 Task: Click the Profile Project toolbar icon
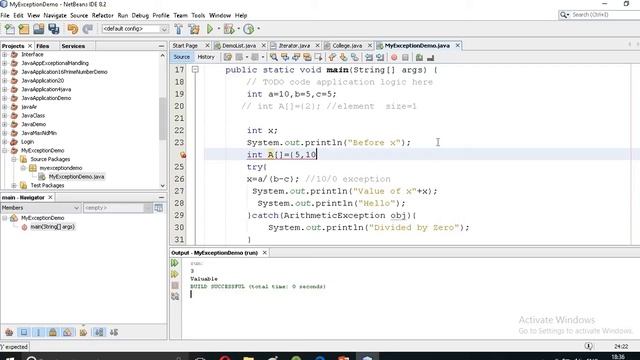(x=249, y=29)
